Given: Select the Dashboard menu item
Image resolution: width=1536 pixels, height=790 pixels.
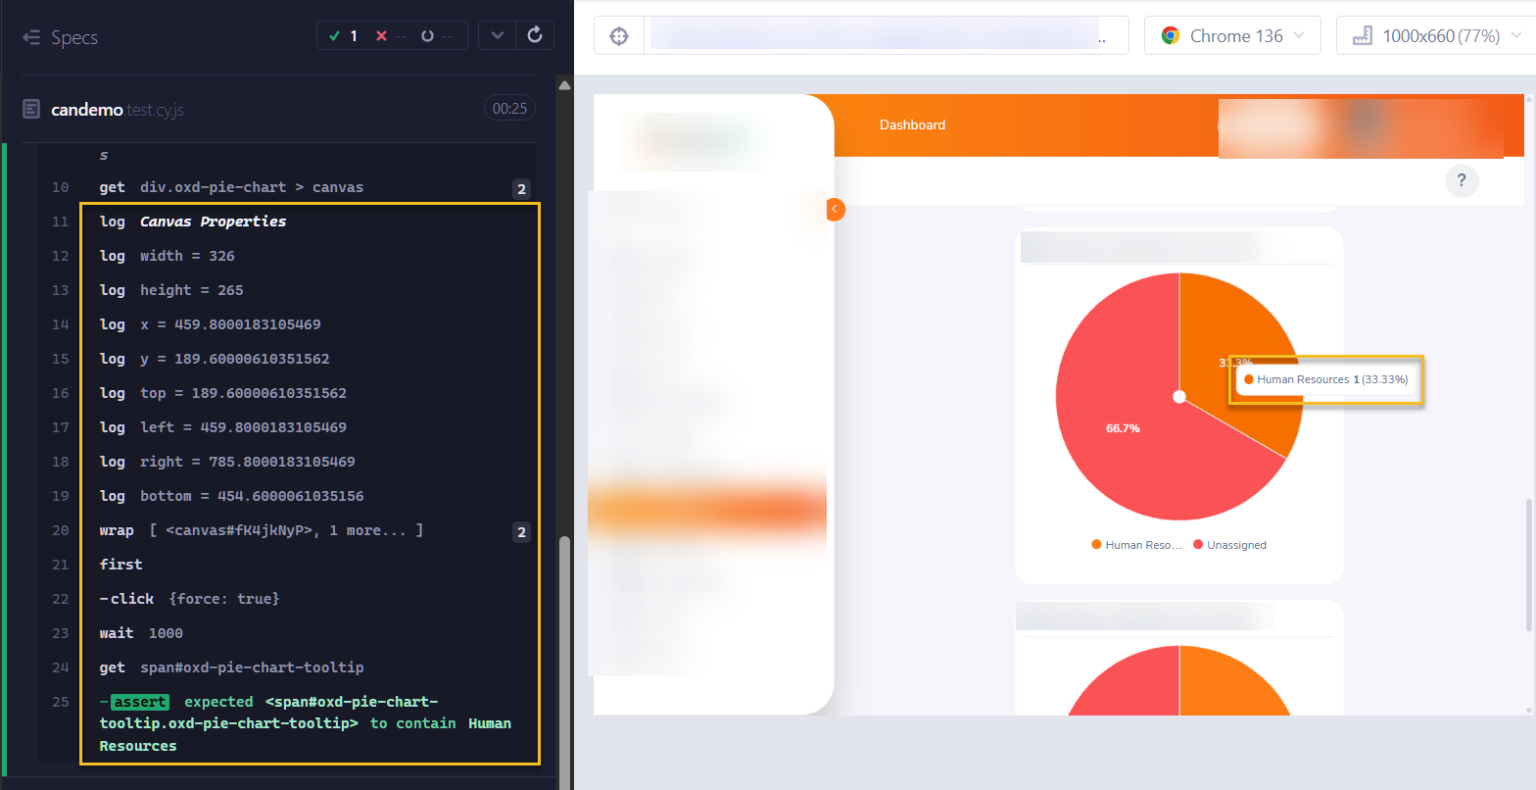Looking at the screenshot, I should (x=912, y=124).
